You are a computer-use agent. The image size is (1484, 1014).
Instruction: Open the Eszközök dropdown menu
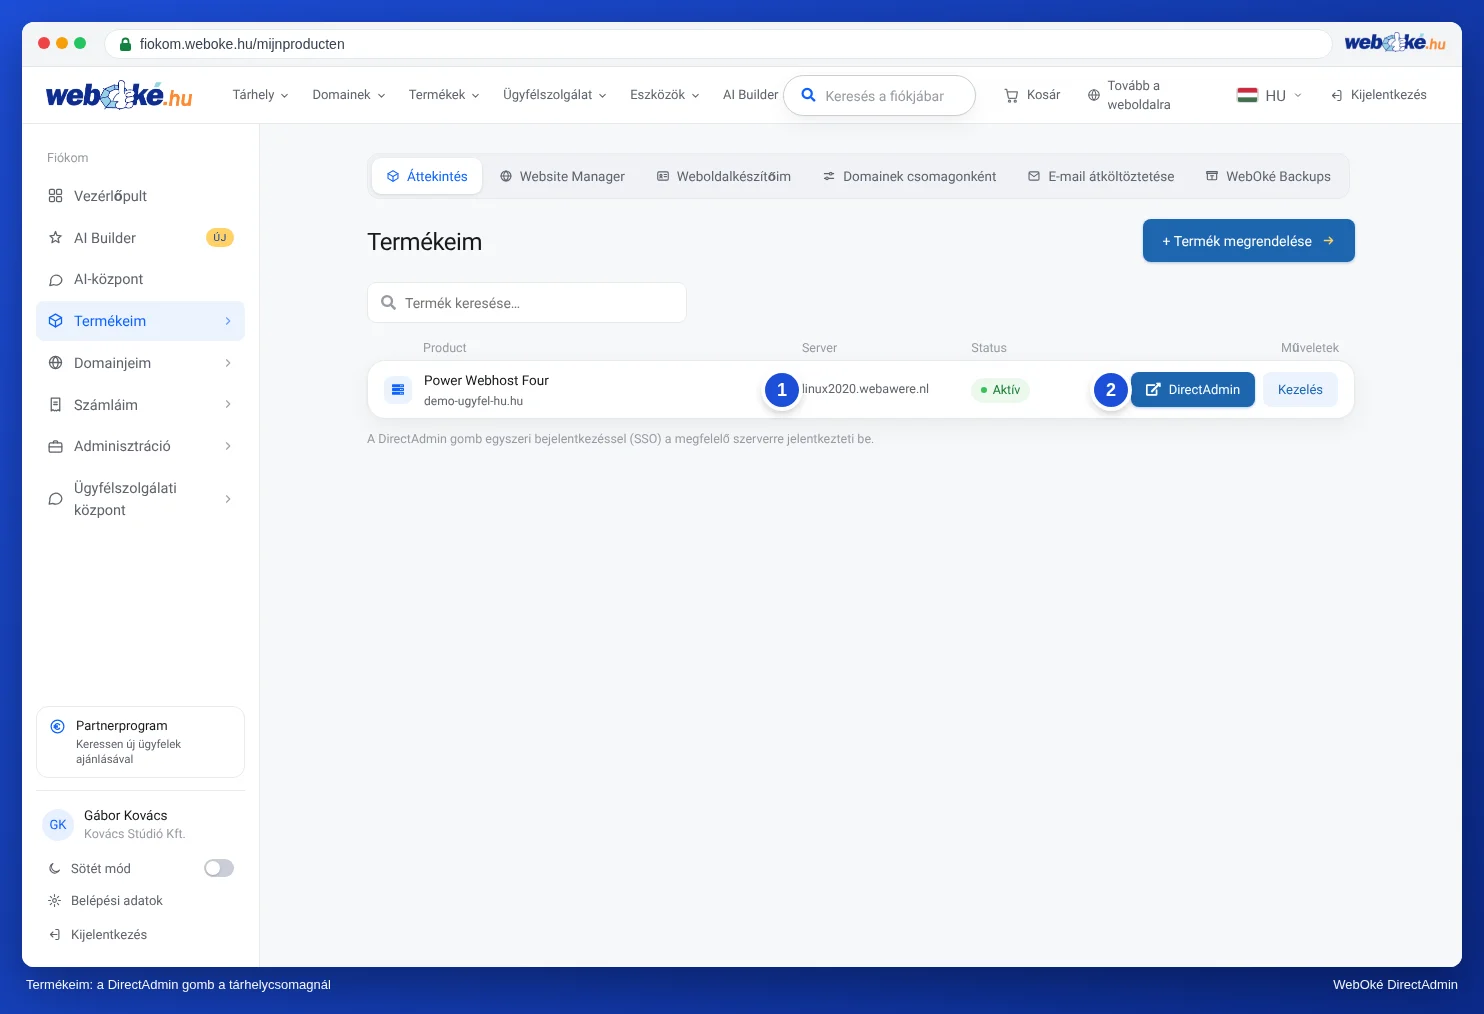click(x=664, y=95)
